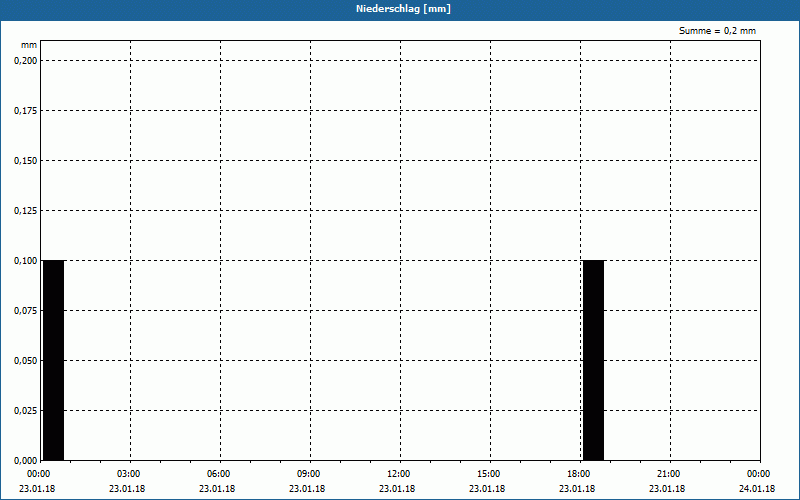Click the 12:00 time axis label

click(x=399, y=474)
